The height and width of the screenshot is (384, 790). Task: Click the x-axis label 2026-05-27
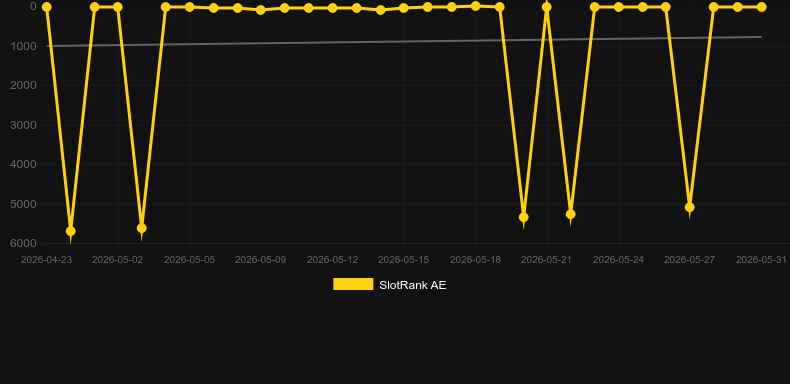click(x=689, y=260)
